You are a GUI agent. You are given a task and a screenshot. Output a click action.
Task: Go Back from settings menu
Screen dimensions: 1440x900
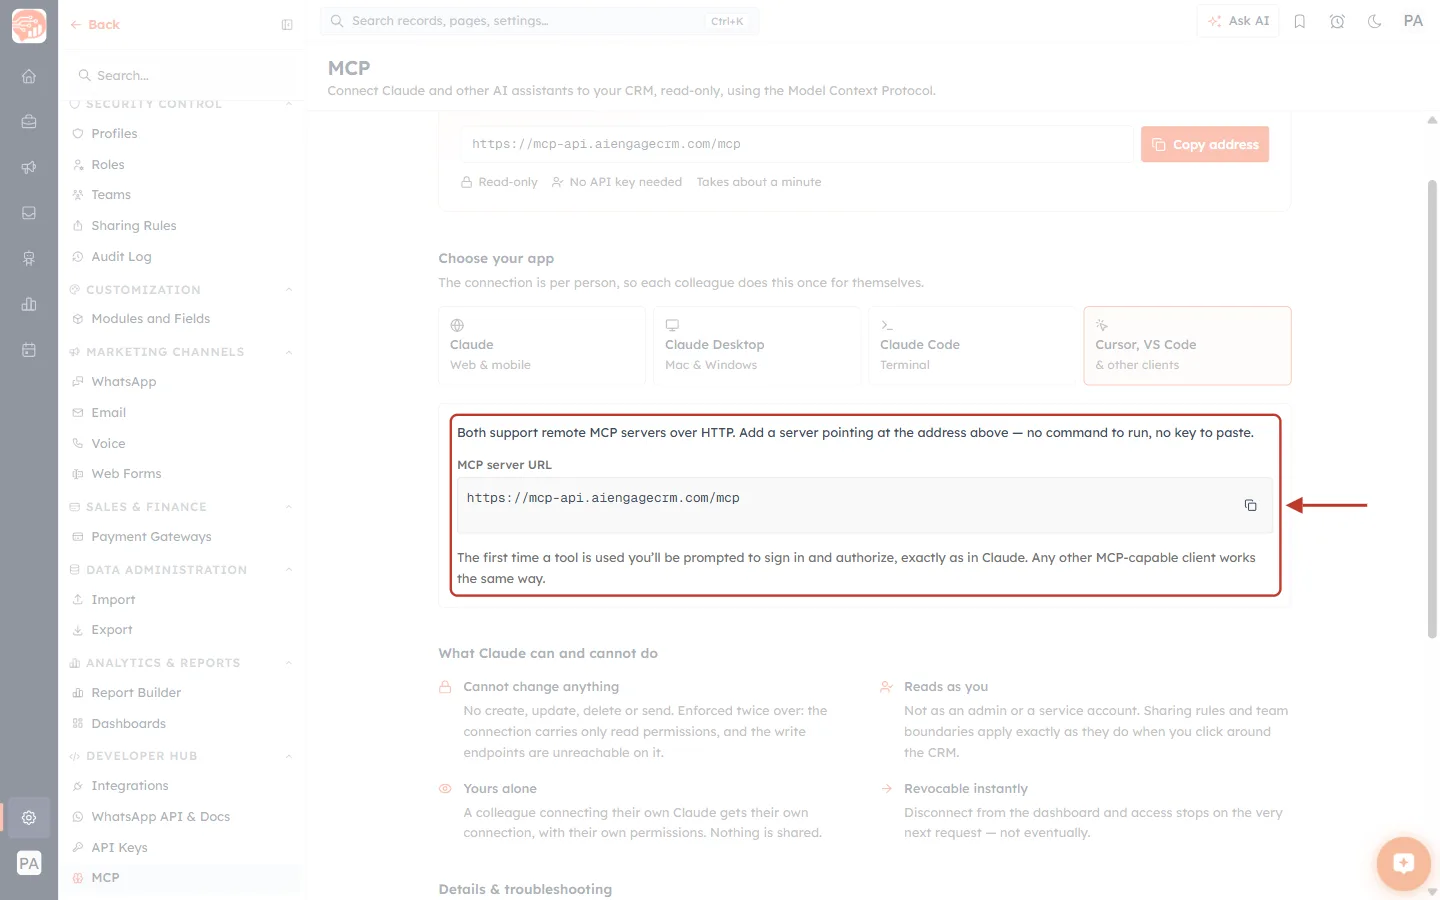(95, 25)
